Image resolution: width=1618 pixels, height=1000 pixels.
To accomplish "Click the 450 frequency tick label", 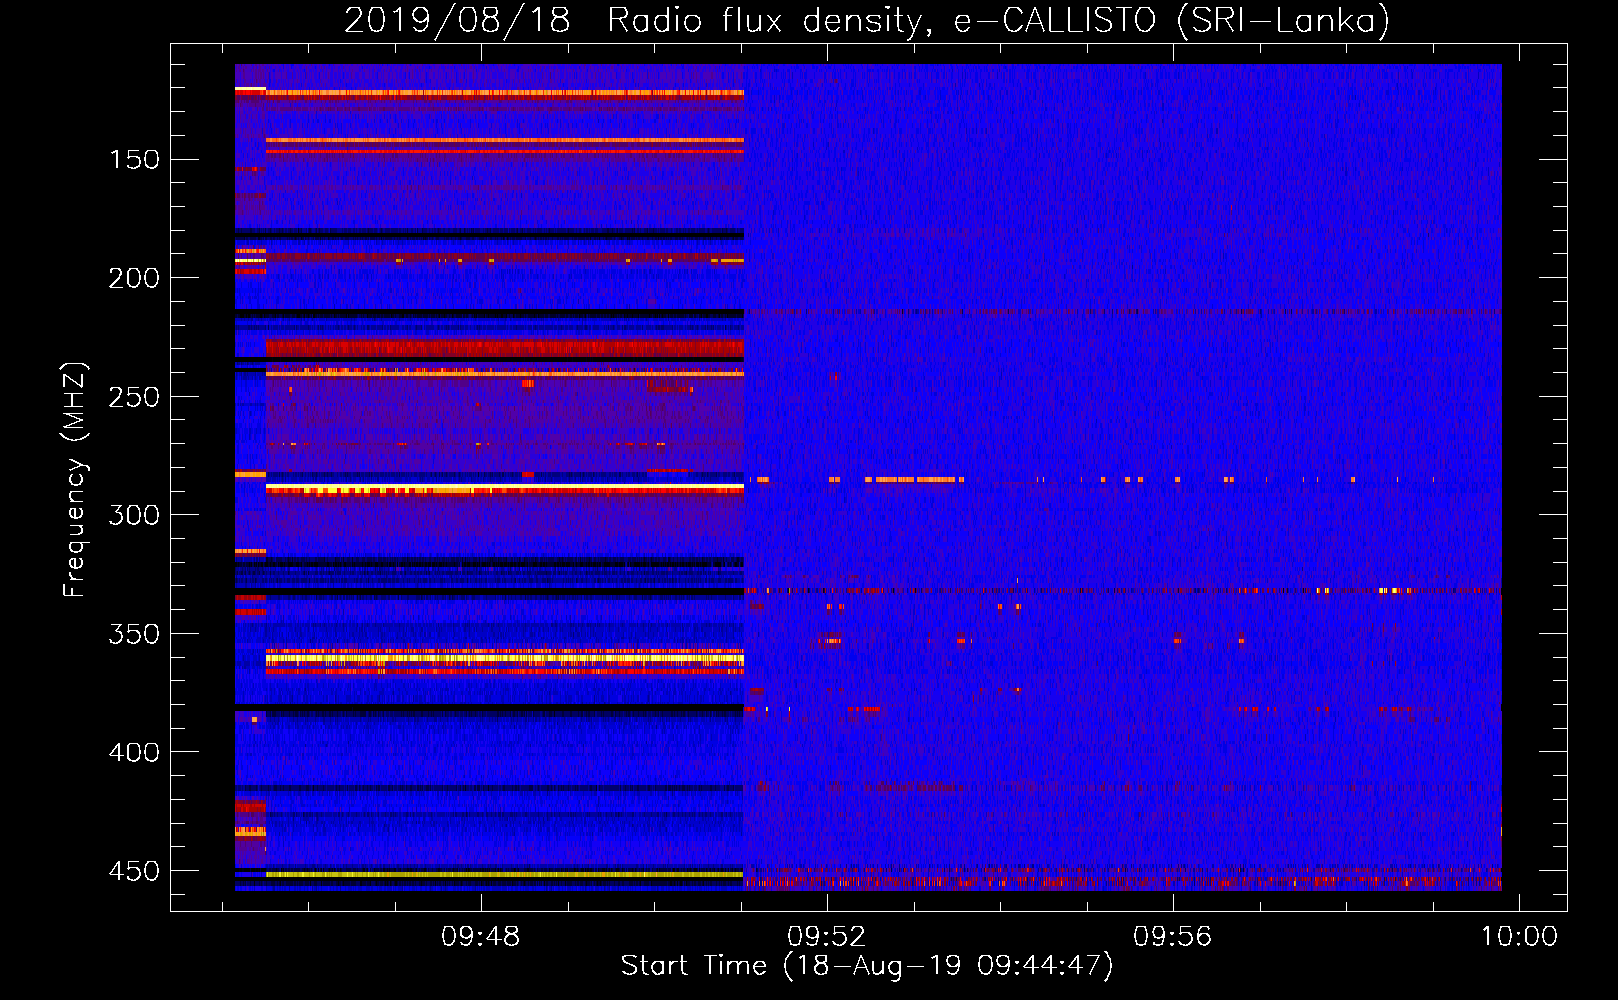I will point(134,871).
